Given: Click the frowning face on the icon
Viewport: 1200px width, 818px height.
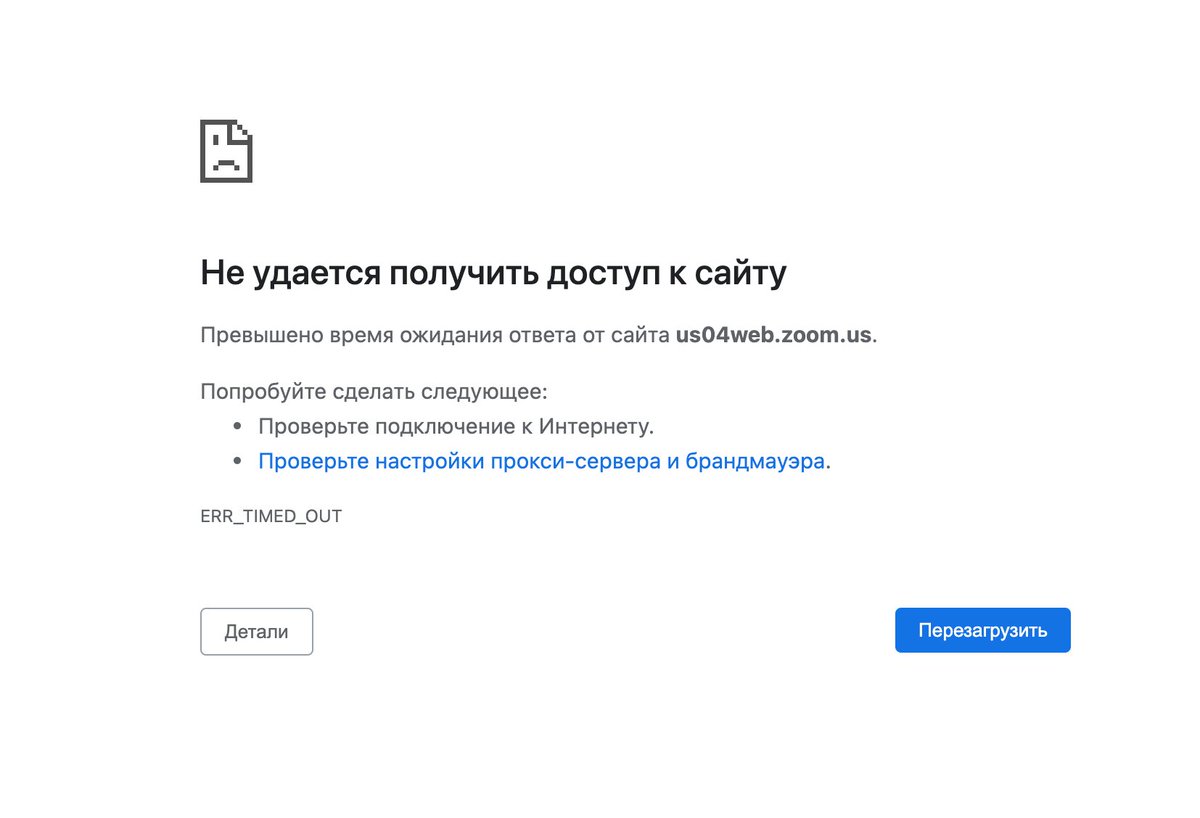Looking at the screenshot, I should (x=226, y=160).
